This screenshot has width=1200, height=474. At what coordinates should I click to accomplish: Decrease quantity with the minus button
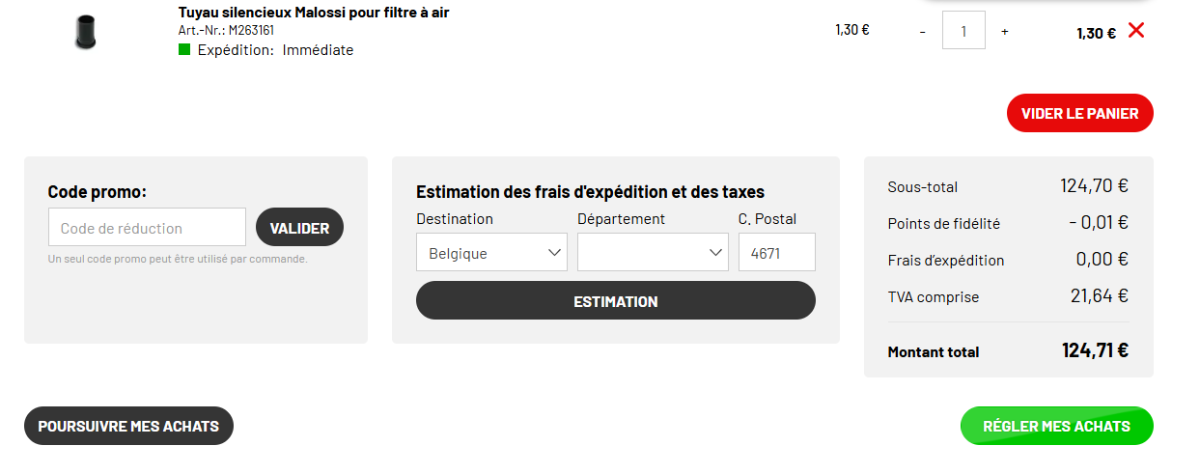click(922, 32)
